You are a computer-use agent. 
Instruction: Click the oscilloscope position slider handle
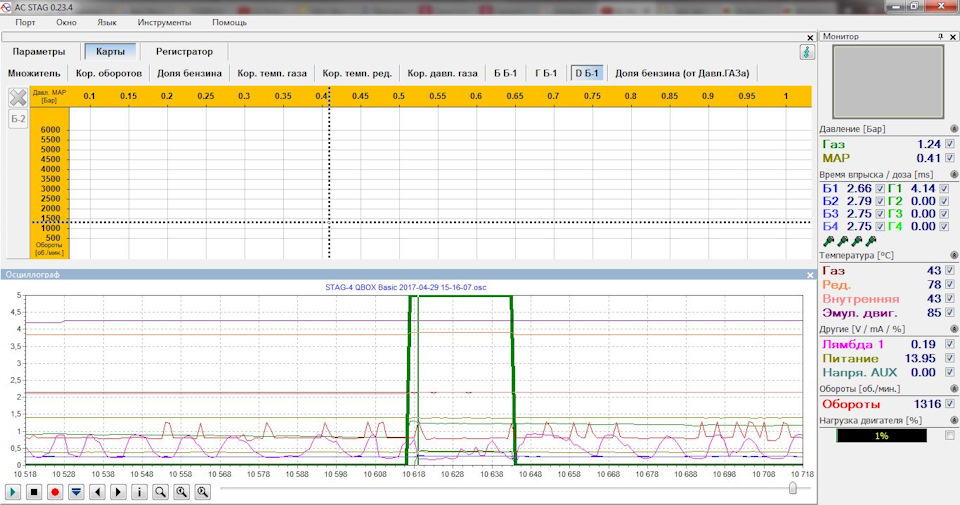pyautogui.click(x=793, y=488)
